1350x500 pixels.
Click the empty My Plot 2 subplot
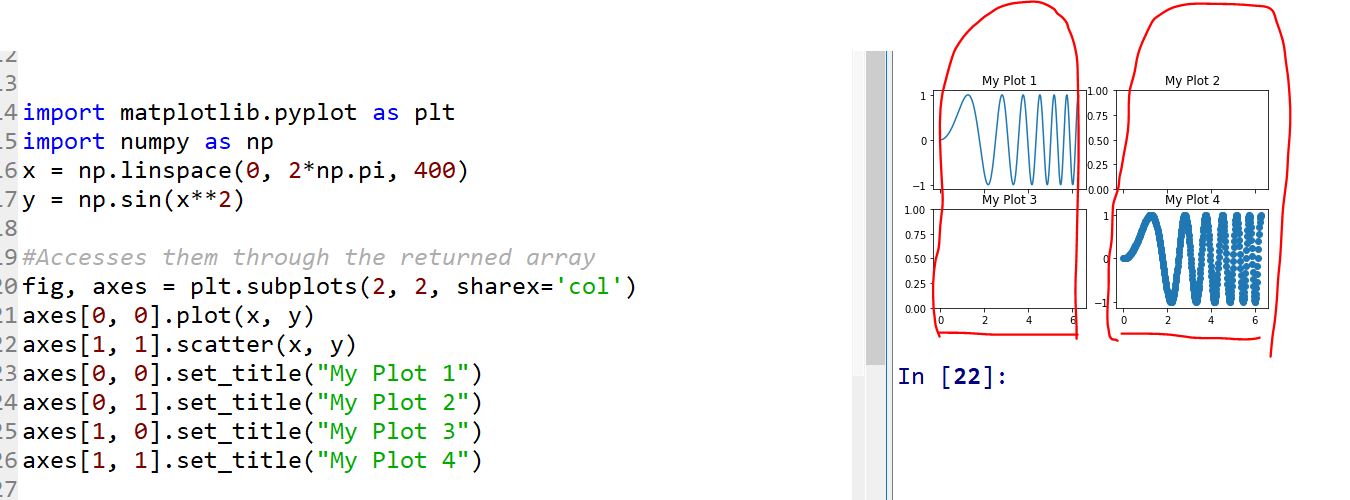click(1192, 139)
